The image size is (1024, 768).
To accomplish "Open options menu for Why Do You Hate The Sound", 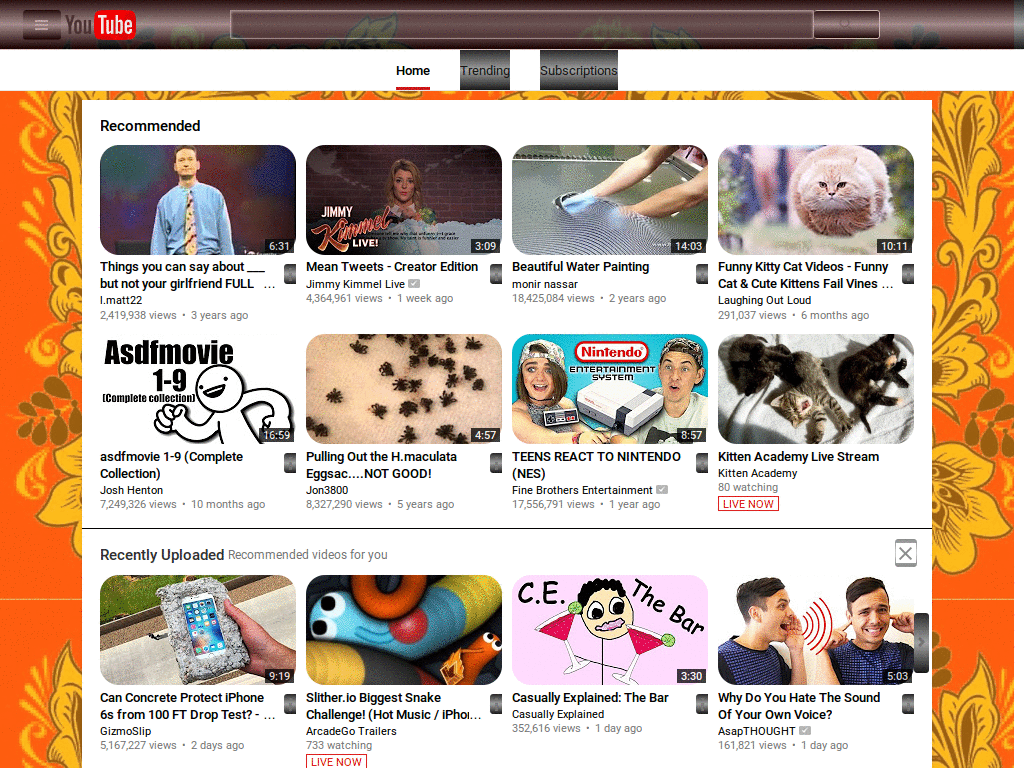I will 908,704.
